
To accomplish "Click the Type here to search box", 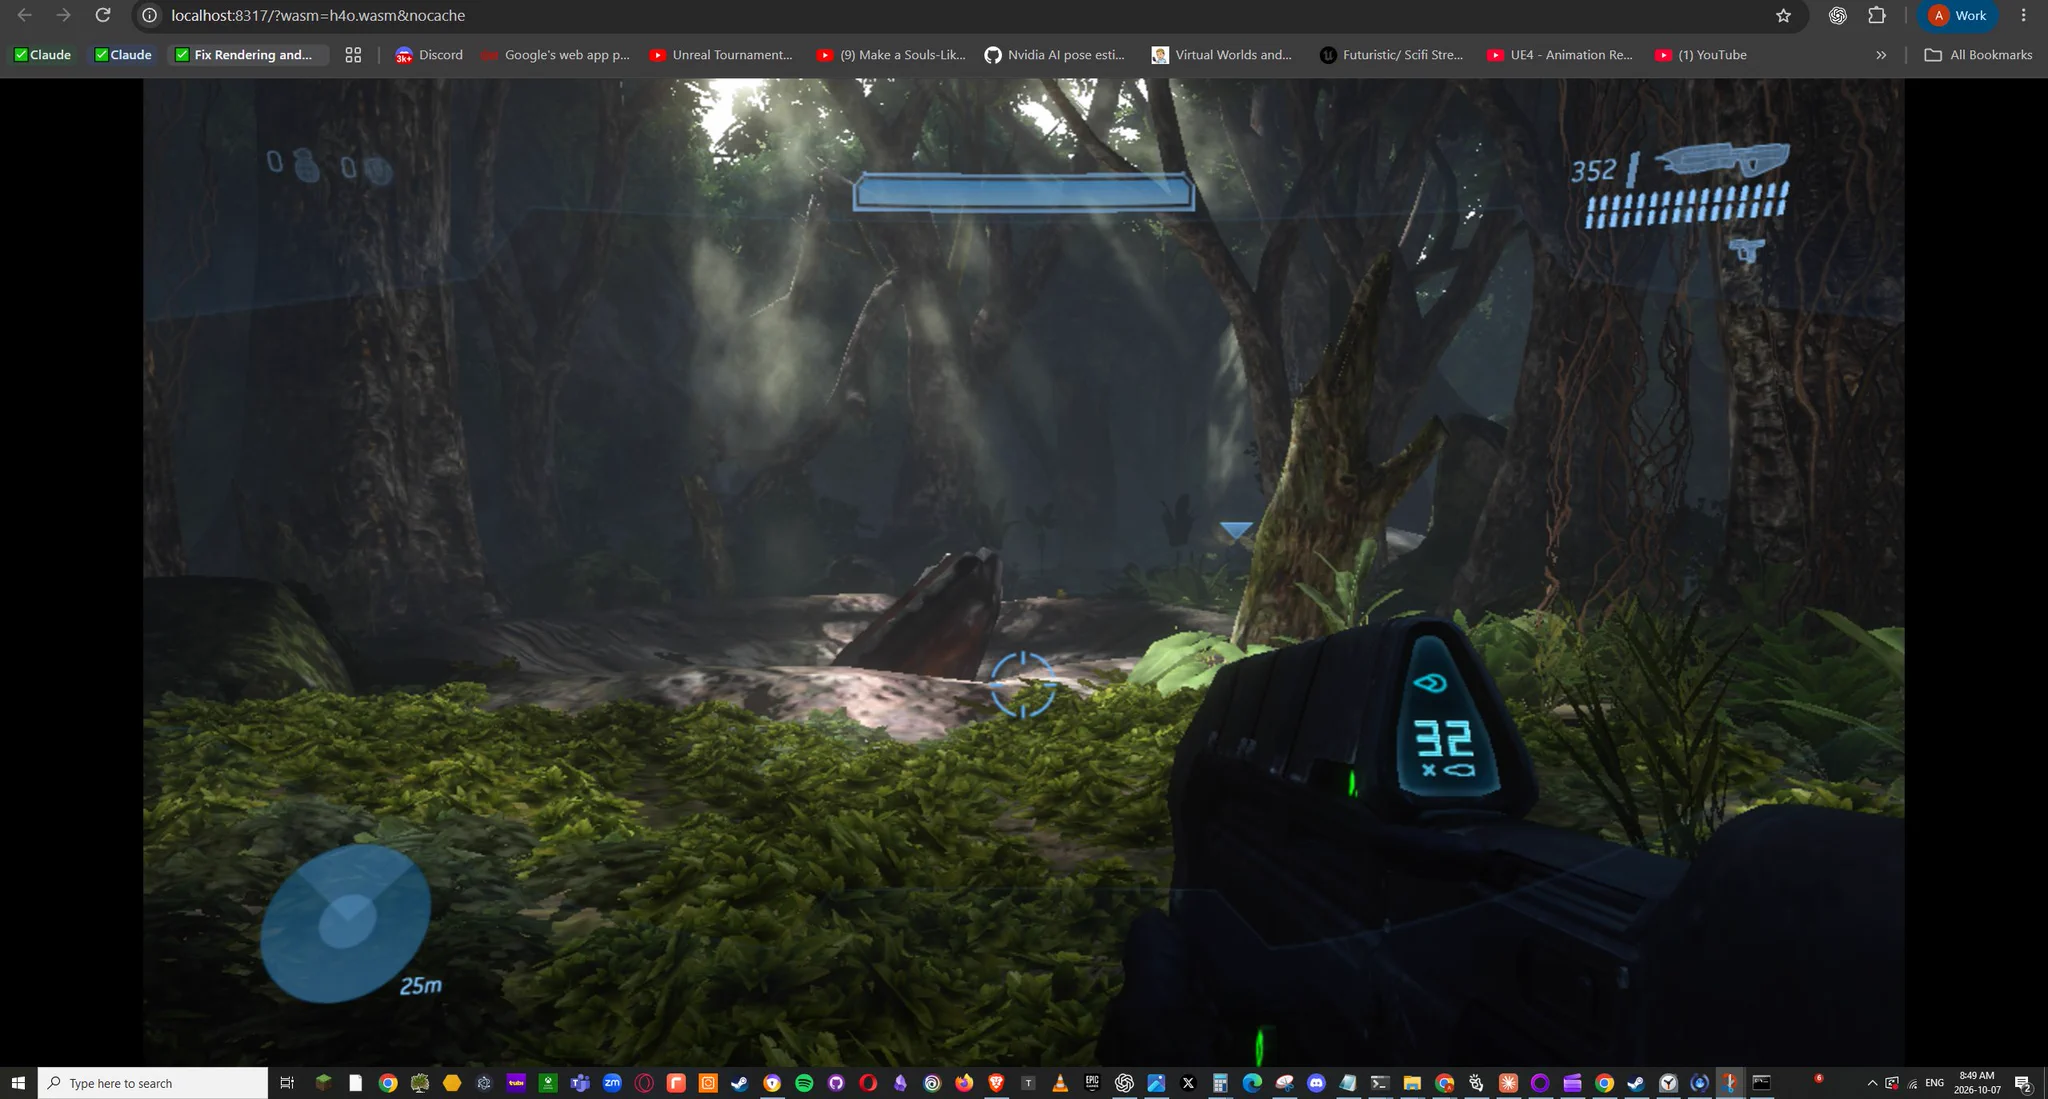I will (153, 1083).
